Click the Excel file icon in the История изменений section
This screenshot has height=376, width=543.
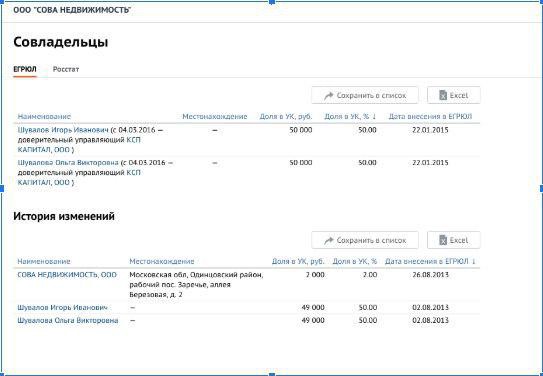[x=443, y=240]
